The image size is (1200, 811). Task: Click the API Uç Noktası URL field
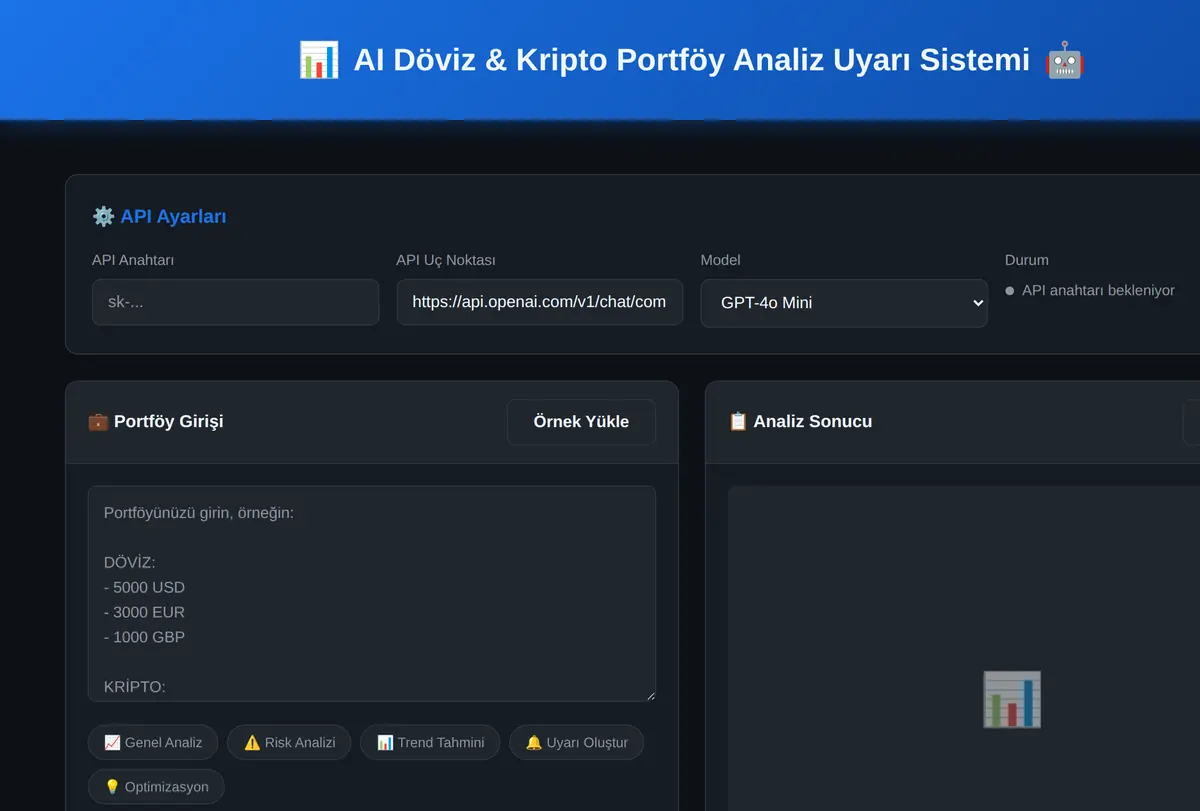540,302
